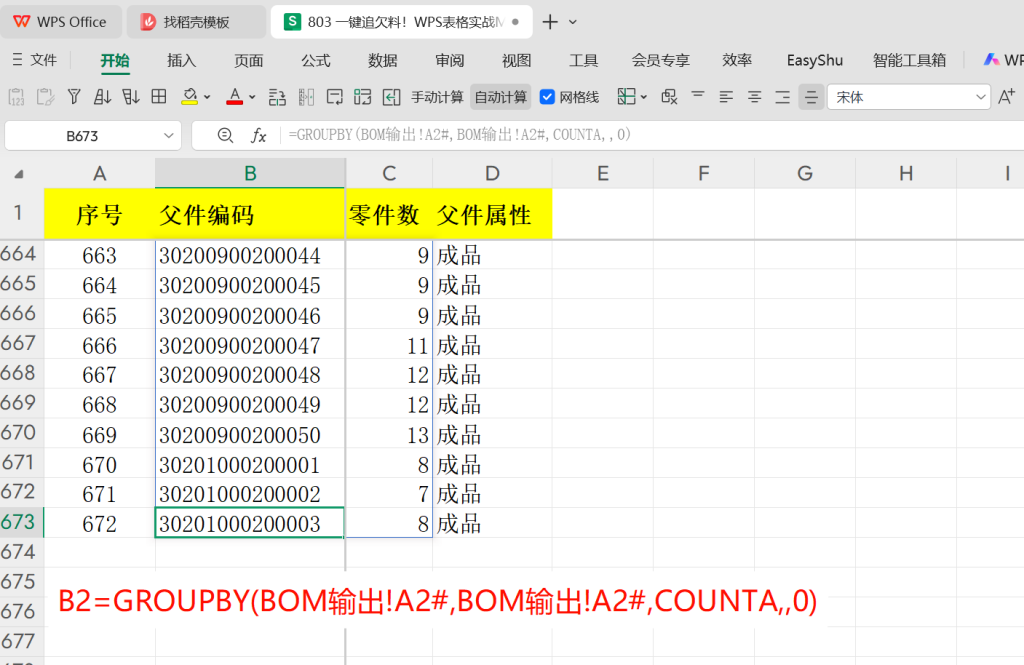The height and width of the screenshot is (665, 1024).
Task: Open the 效率 ribbon tab
Action: 737,61
